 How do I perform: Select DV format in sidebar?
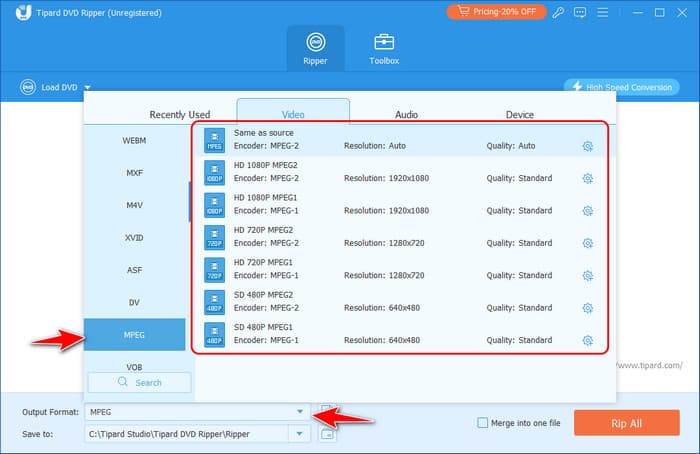tap(134, 303)
